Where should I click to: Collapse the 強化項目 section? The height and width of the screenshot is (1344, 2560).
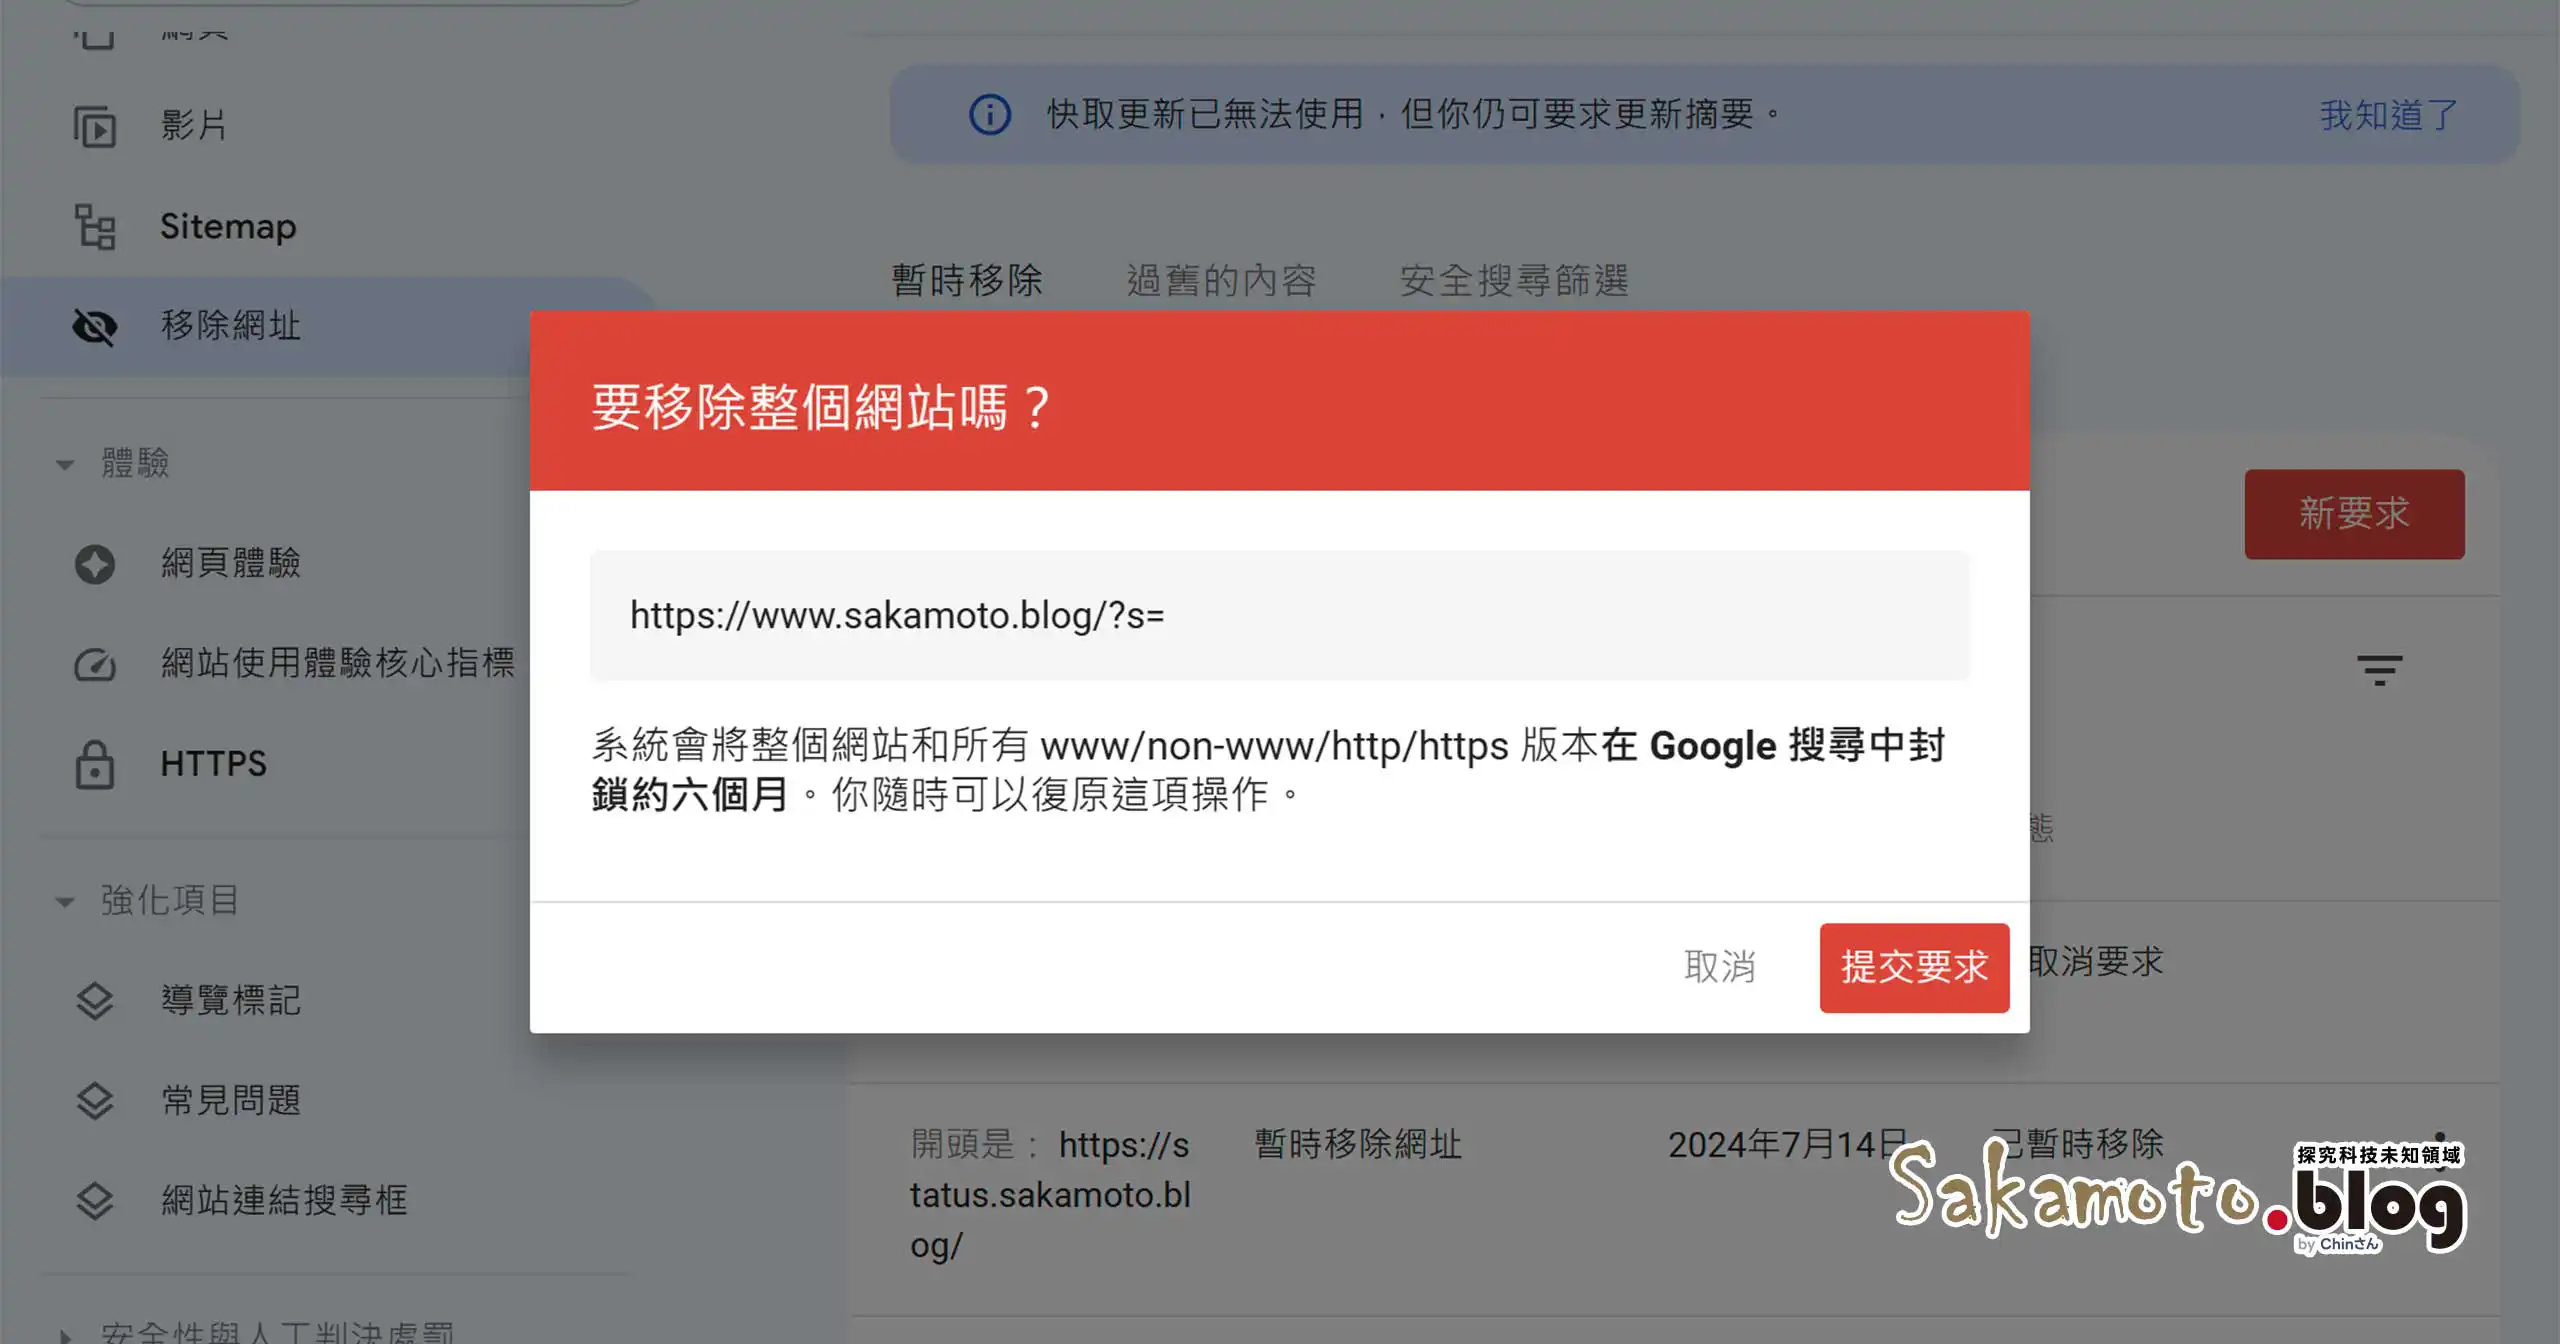click(x=65, y=900)
